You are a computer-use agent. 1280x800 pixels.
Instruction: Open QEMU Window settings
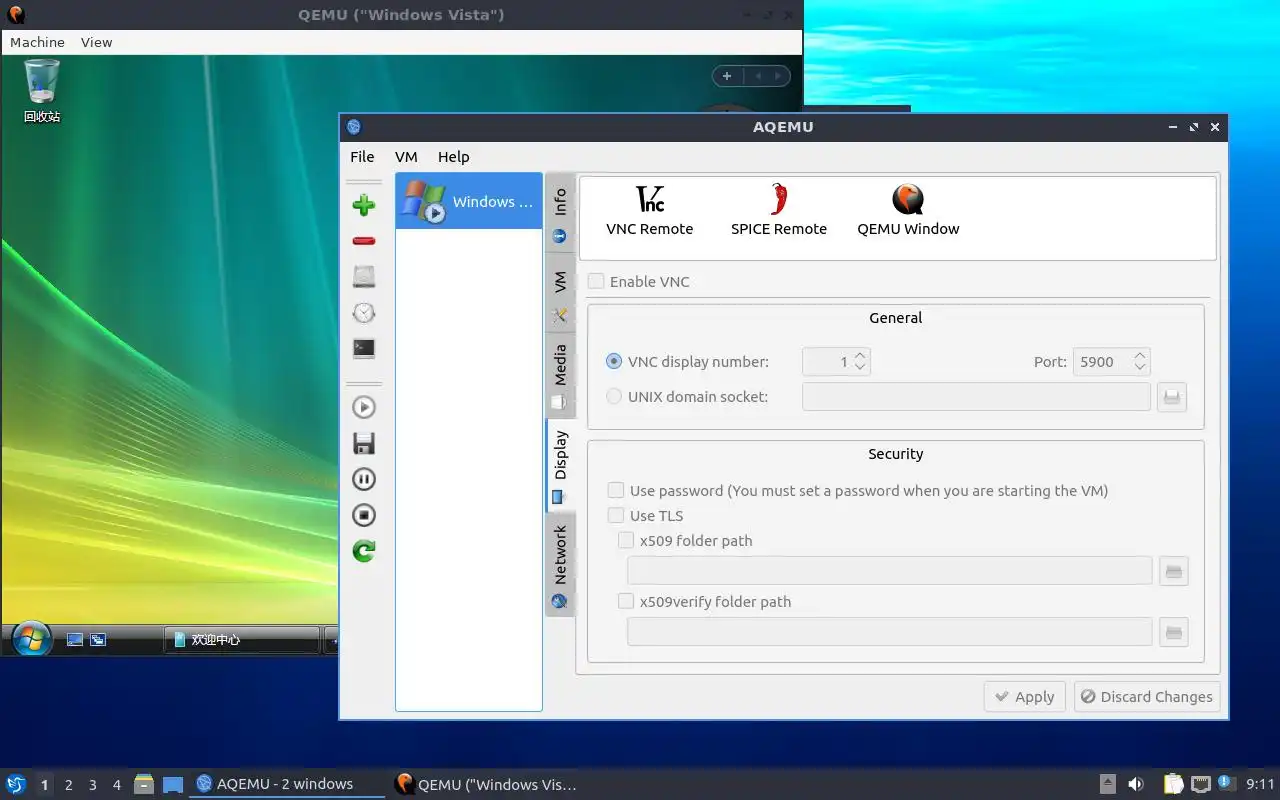pos(908,211)
